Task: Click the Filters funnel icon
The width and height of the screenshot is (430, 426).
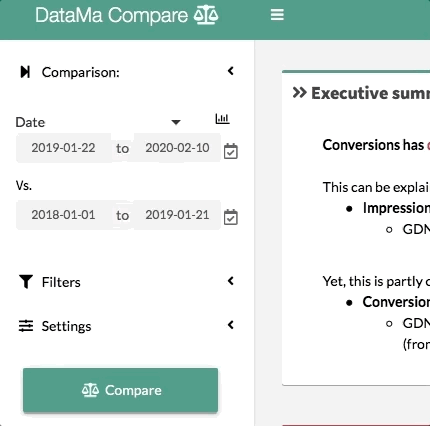Action: [26, 282]
